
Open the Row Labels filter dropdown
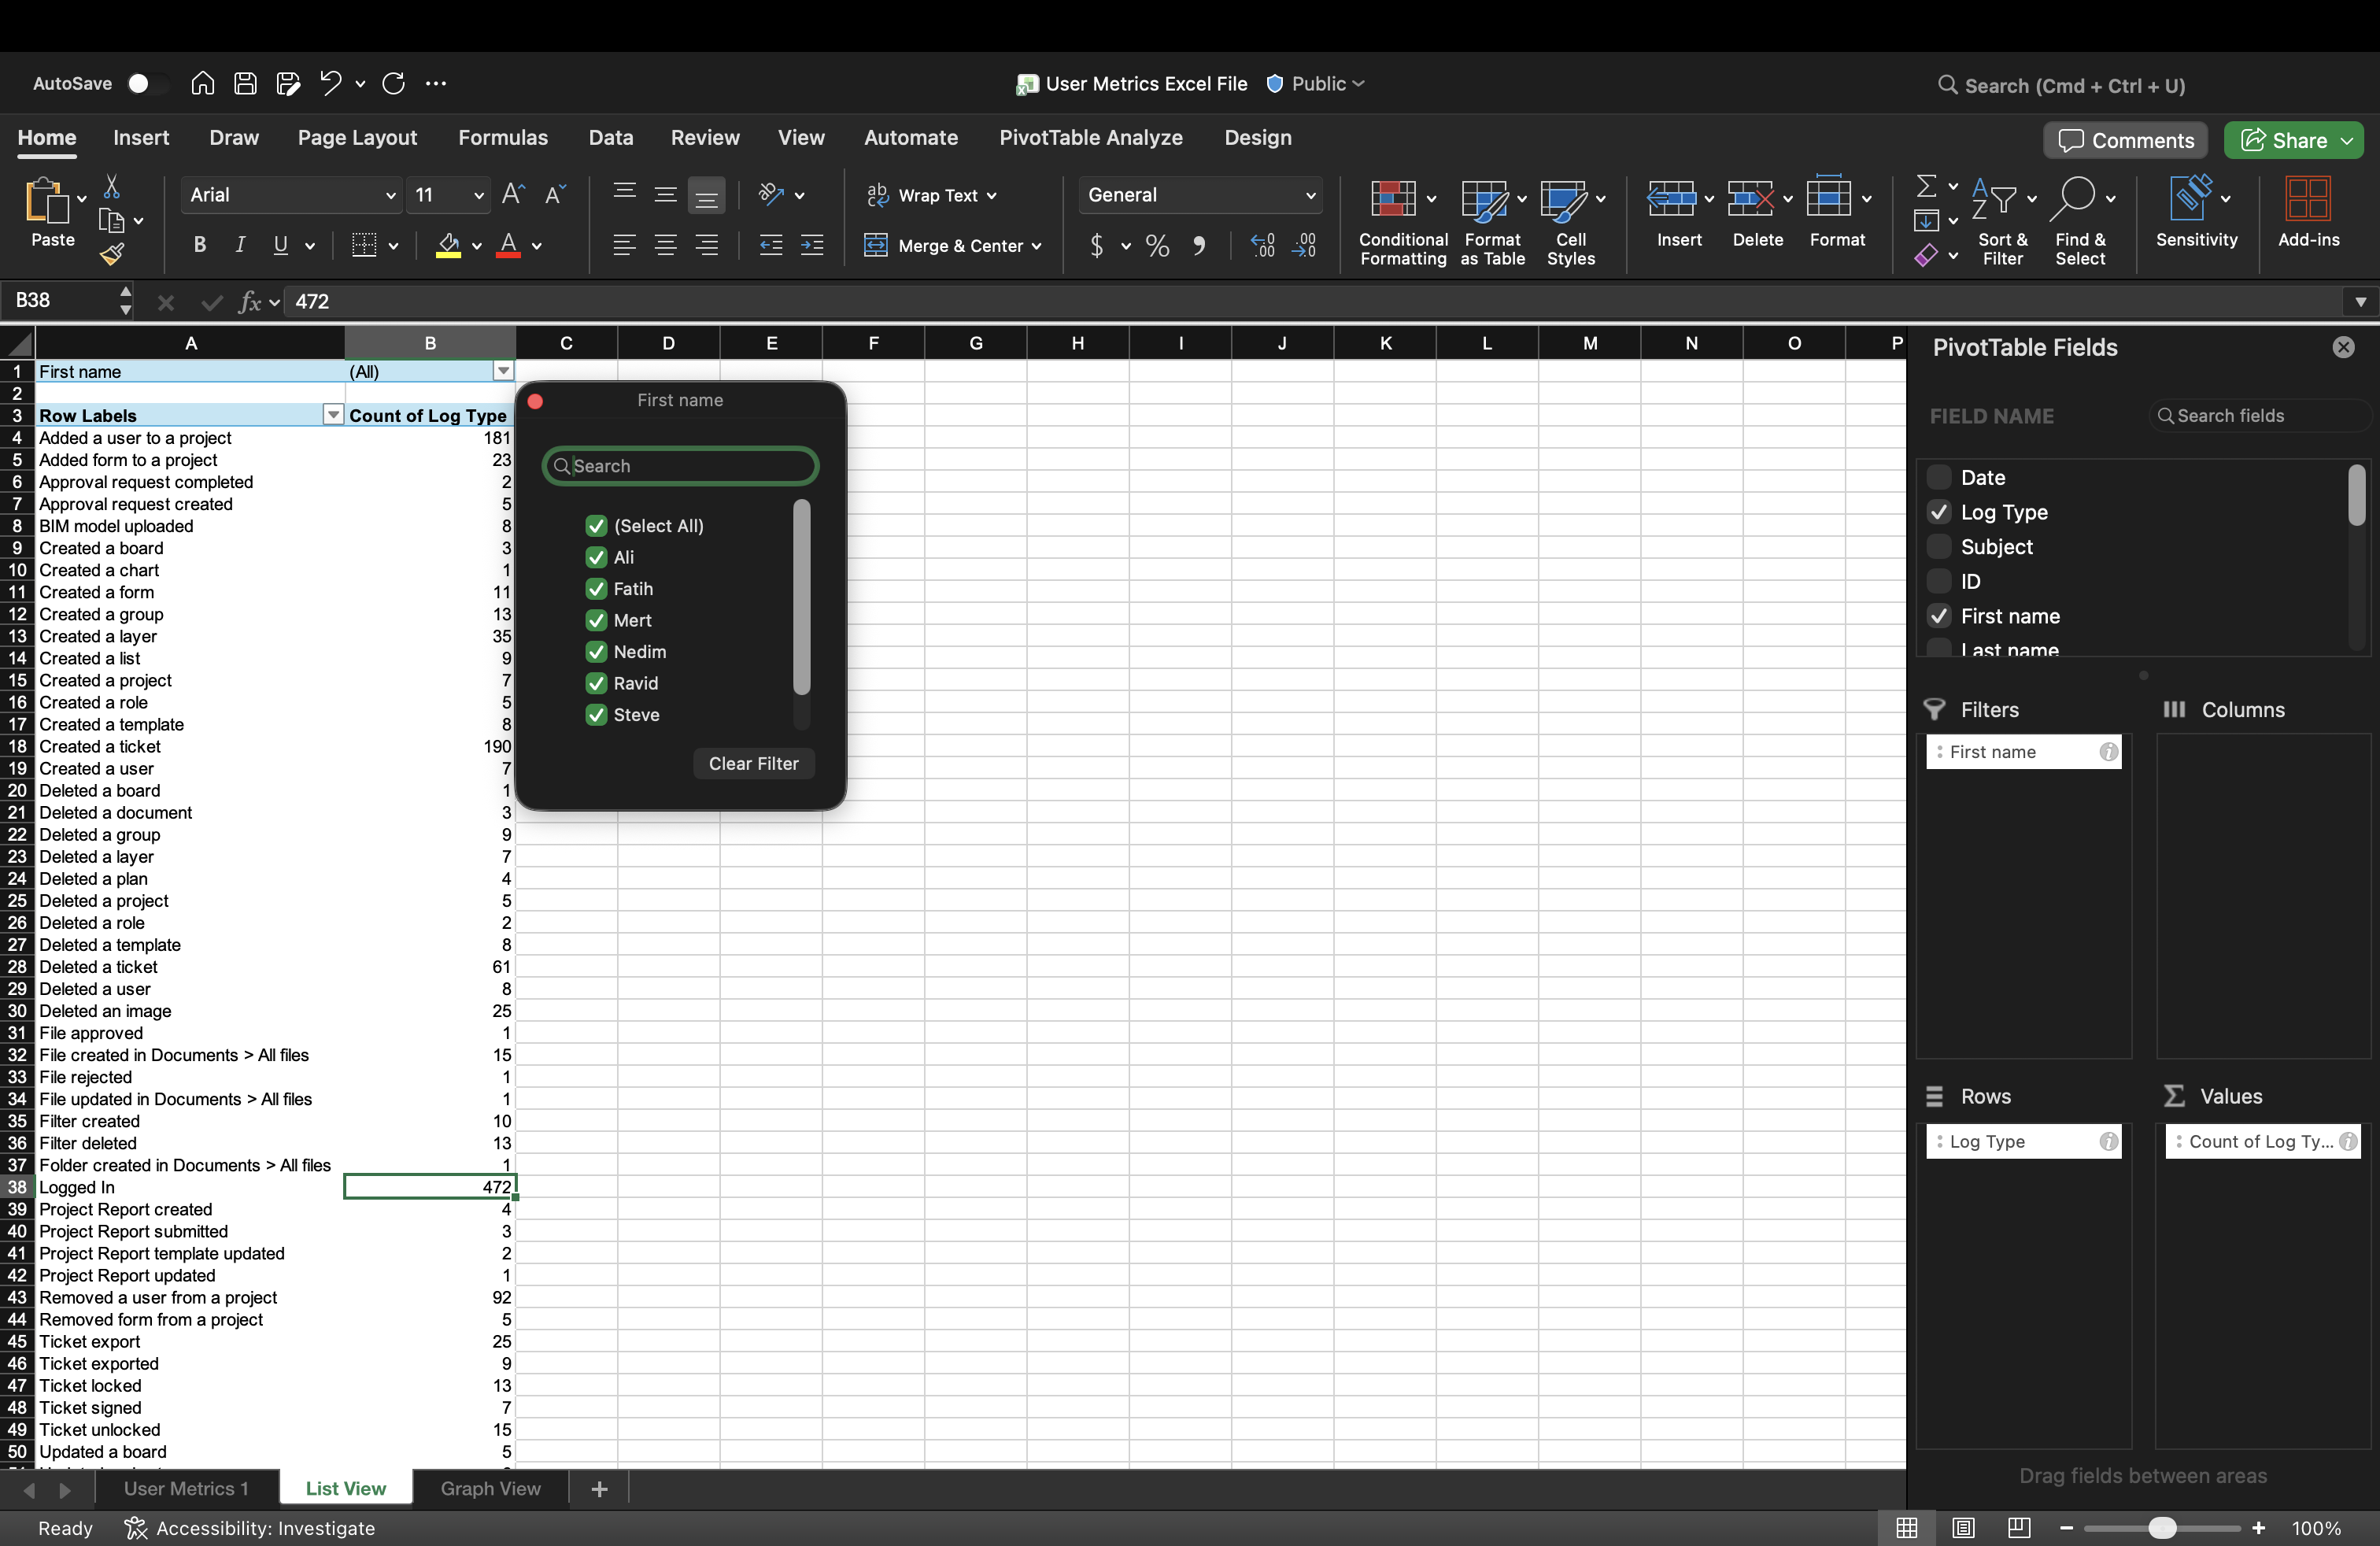click(332, 415)
